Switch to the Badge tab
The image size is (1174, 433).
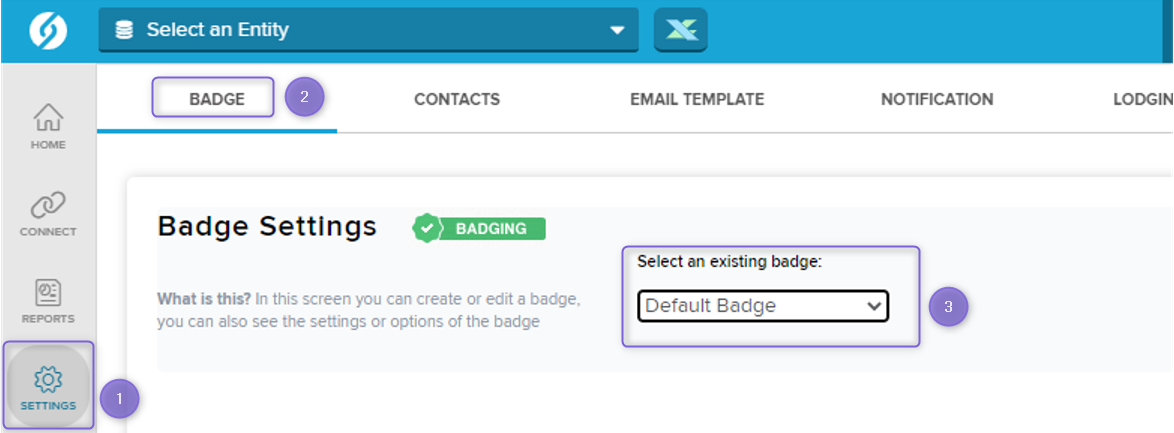tap(216, 99)
